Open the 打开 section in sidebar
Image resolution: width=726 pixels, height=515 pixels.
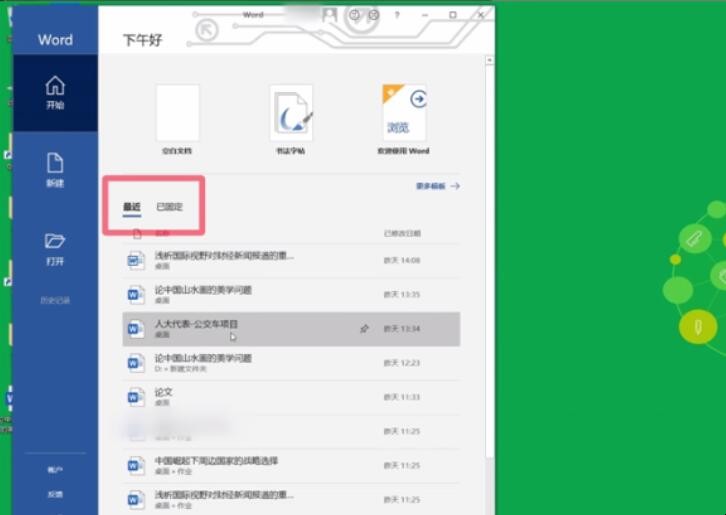(55, 249)
